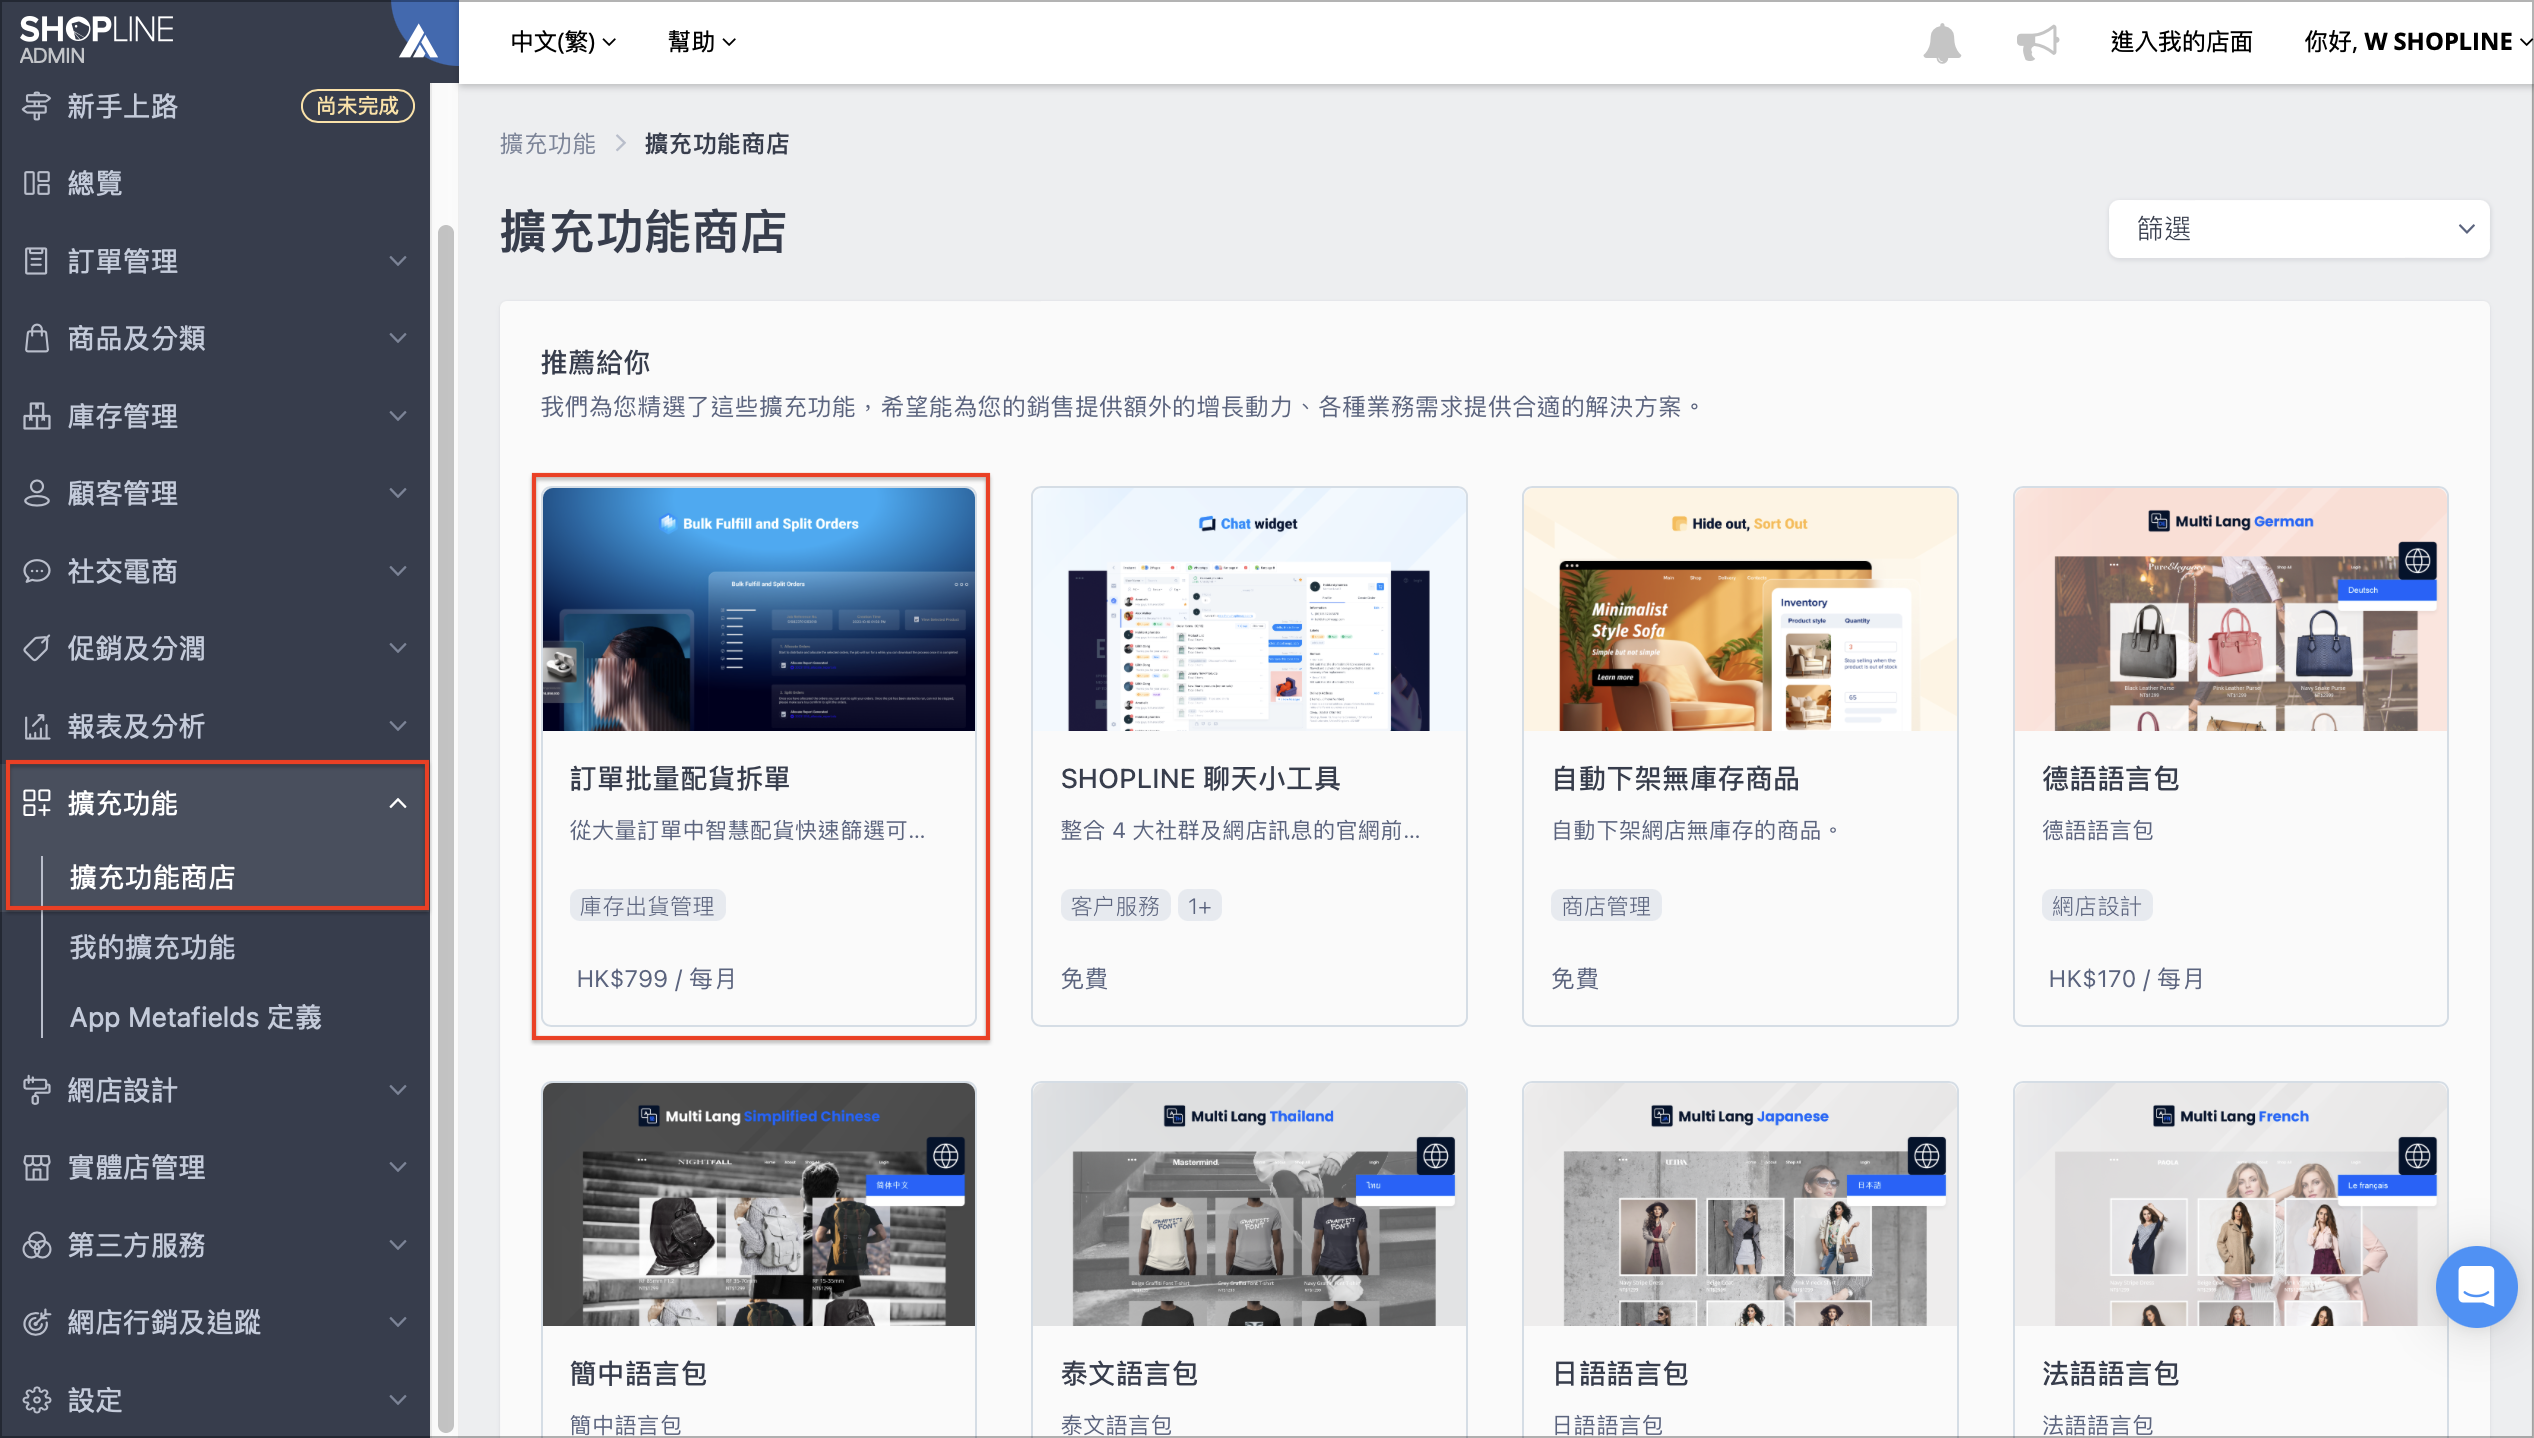
Task: Click the 客户服務 category tag
Action: click(x=1115, y=906)
